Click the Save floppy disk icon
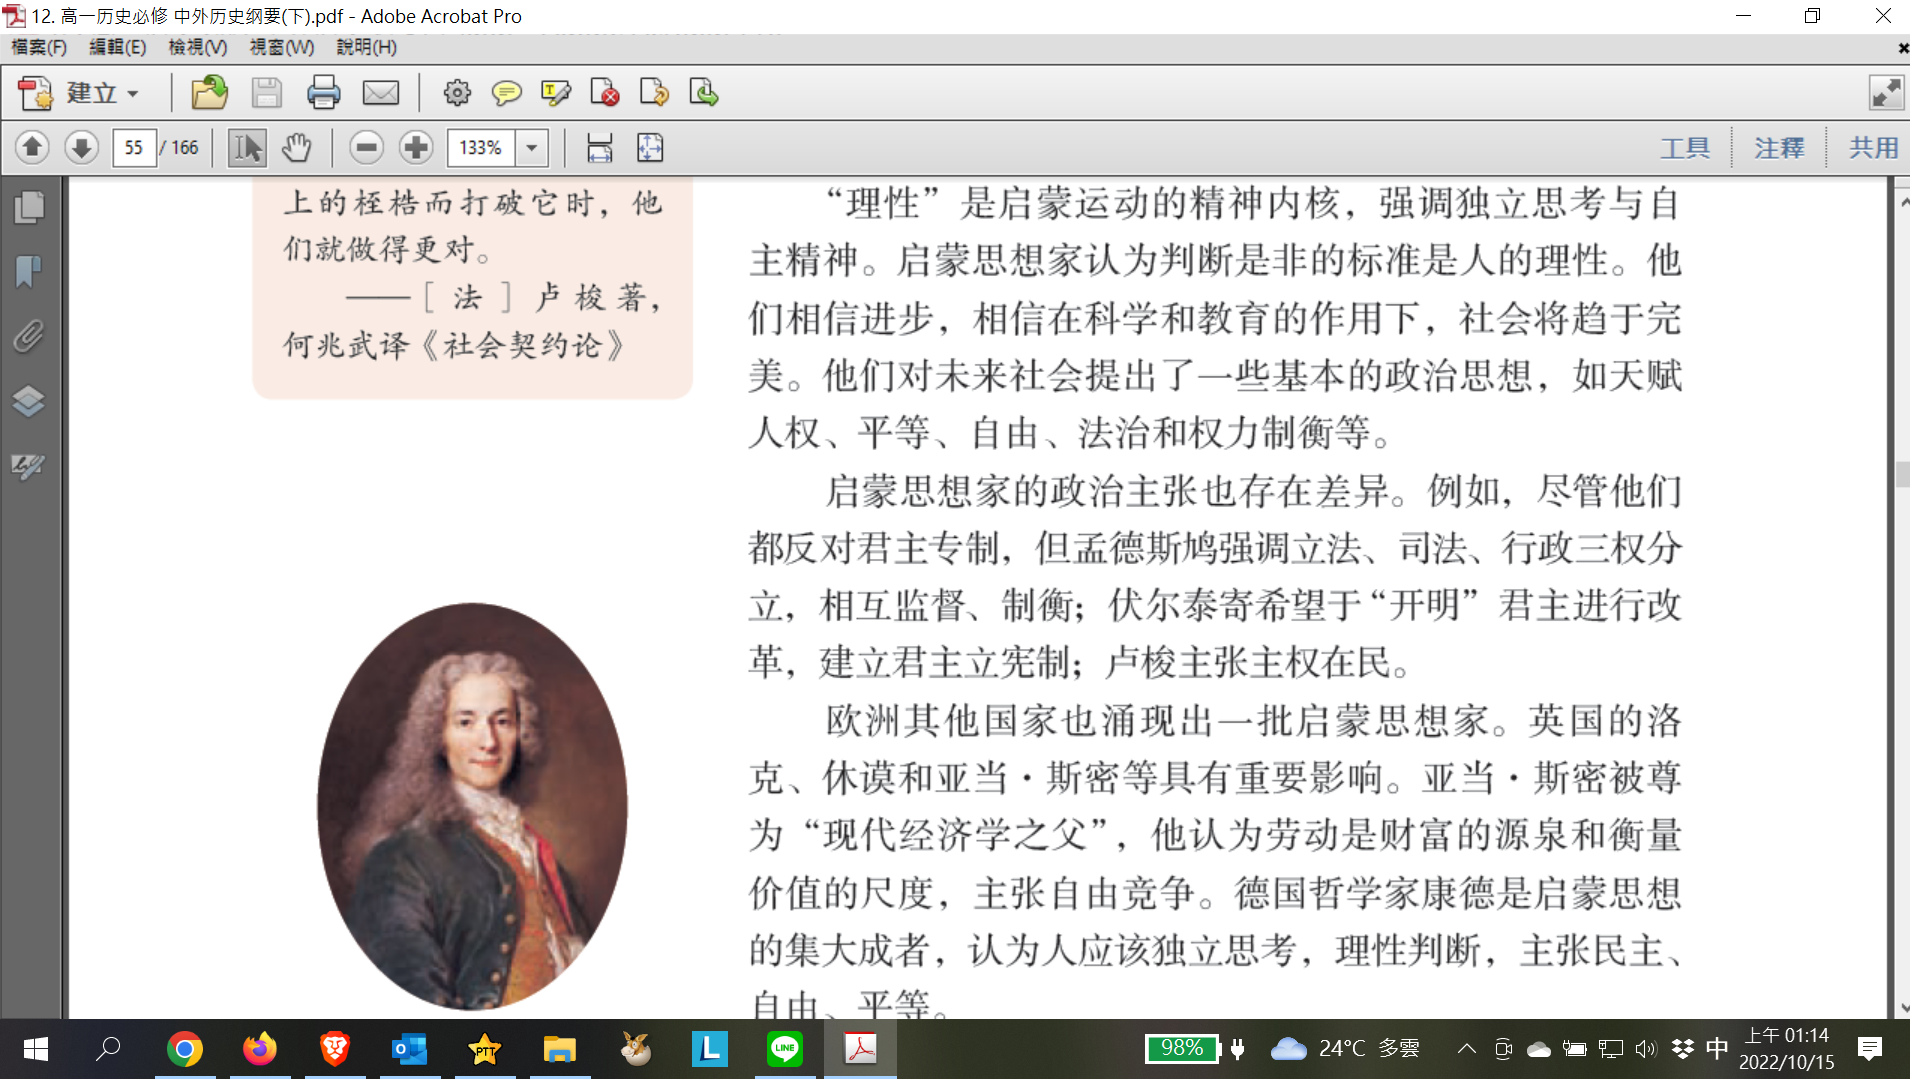Viewport: 1910px width, 1079px height. click(266, 93)
